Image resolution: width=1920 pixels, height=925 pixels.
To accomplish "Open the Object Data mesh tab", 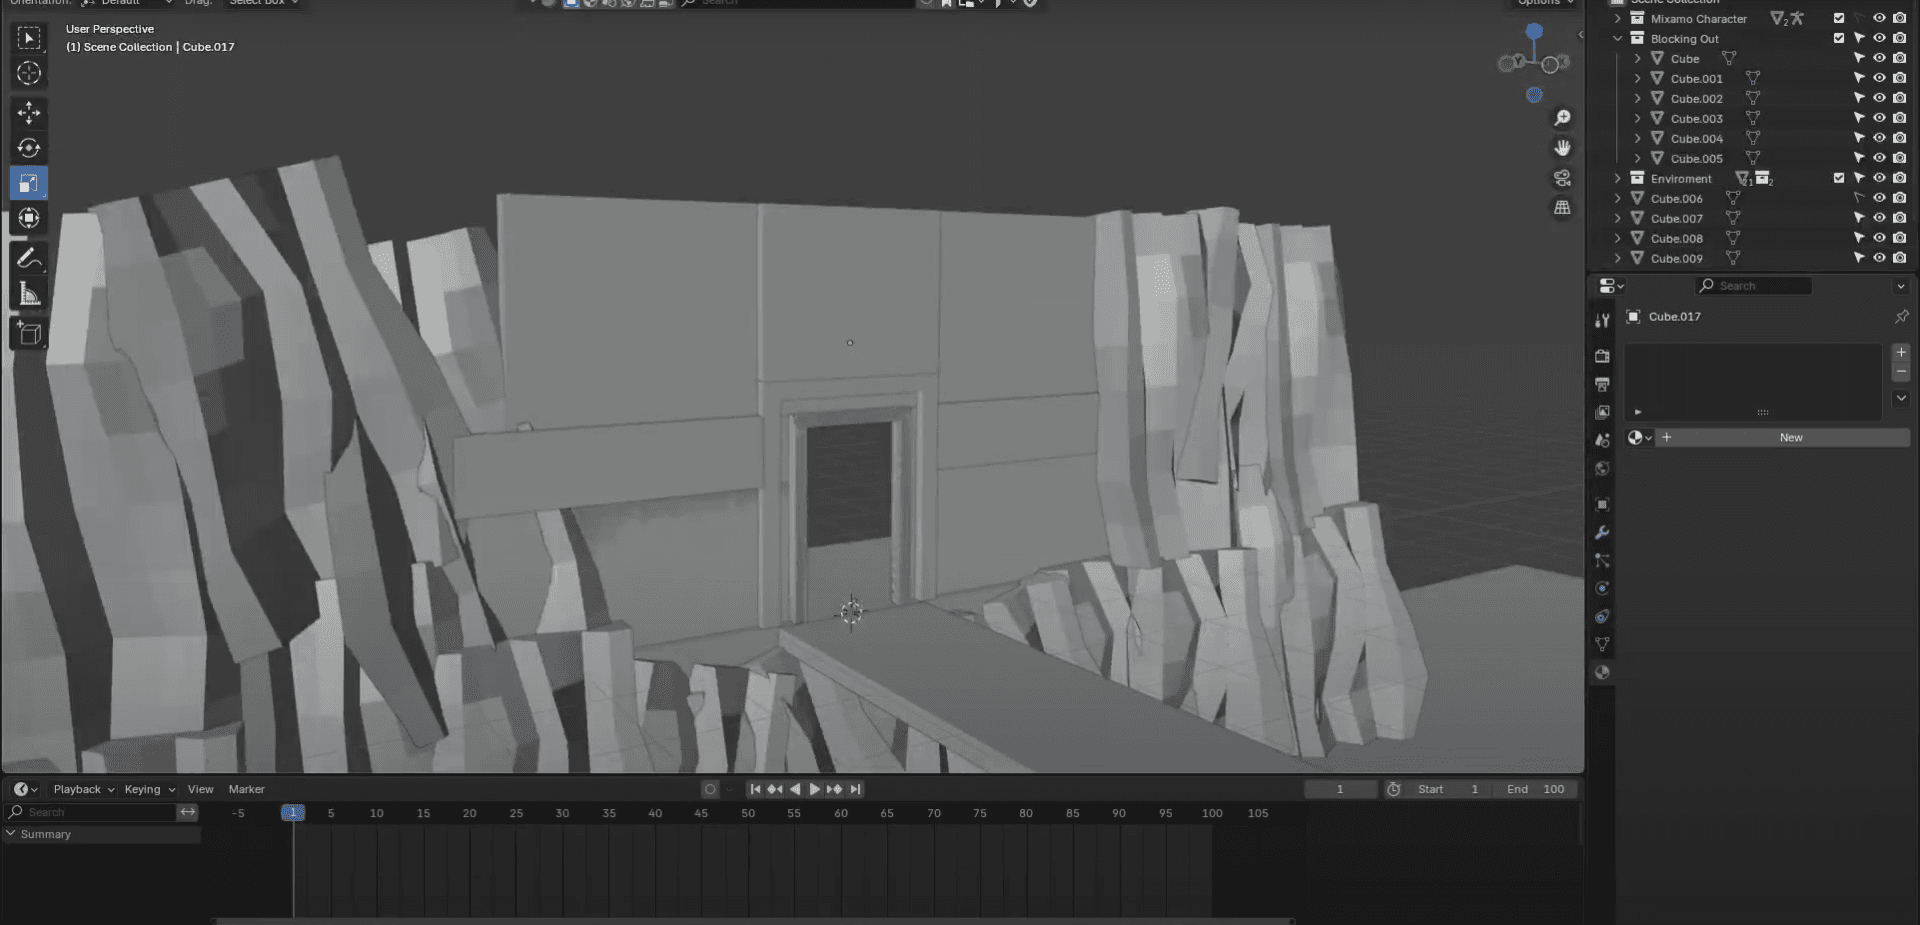I will click(1602, 644).
